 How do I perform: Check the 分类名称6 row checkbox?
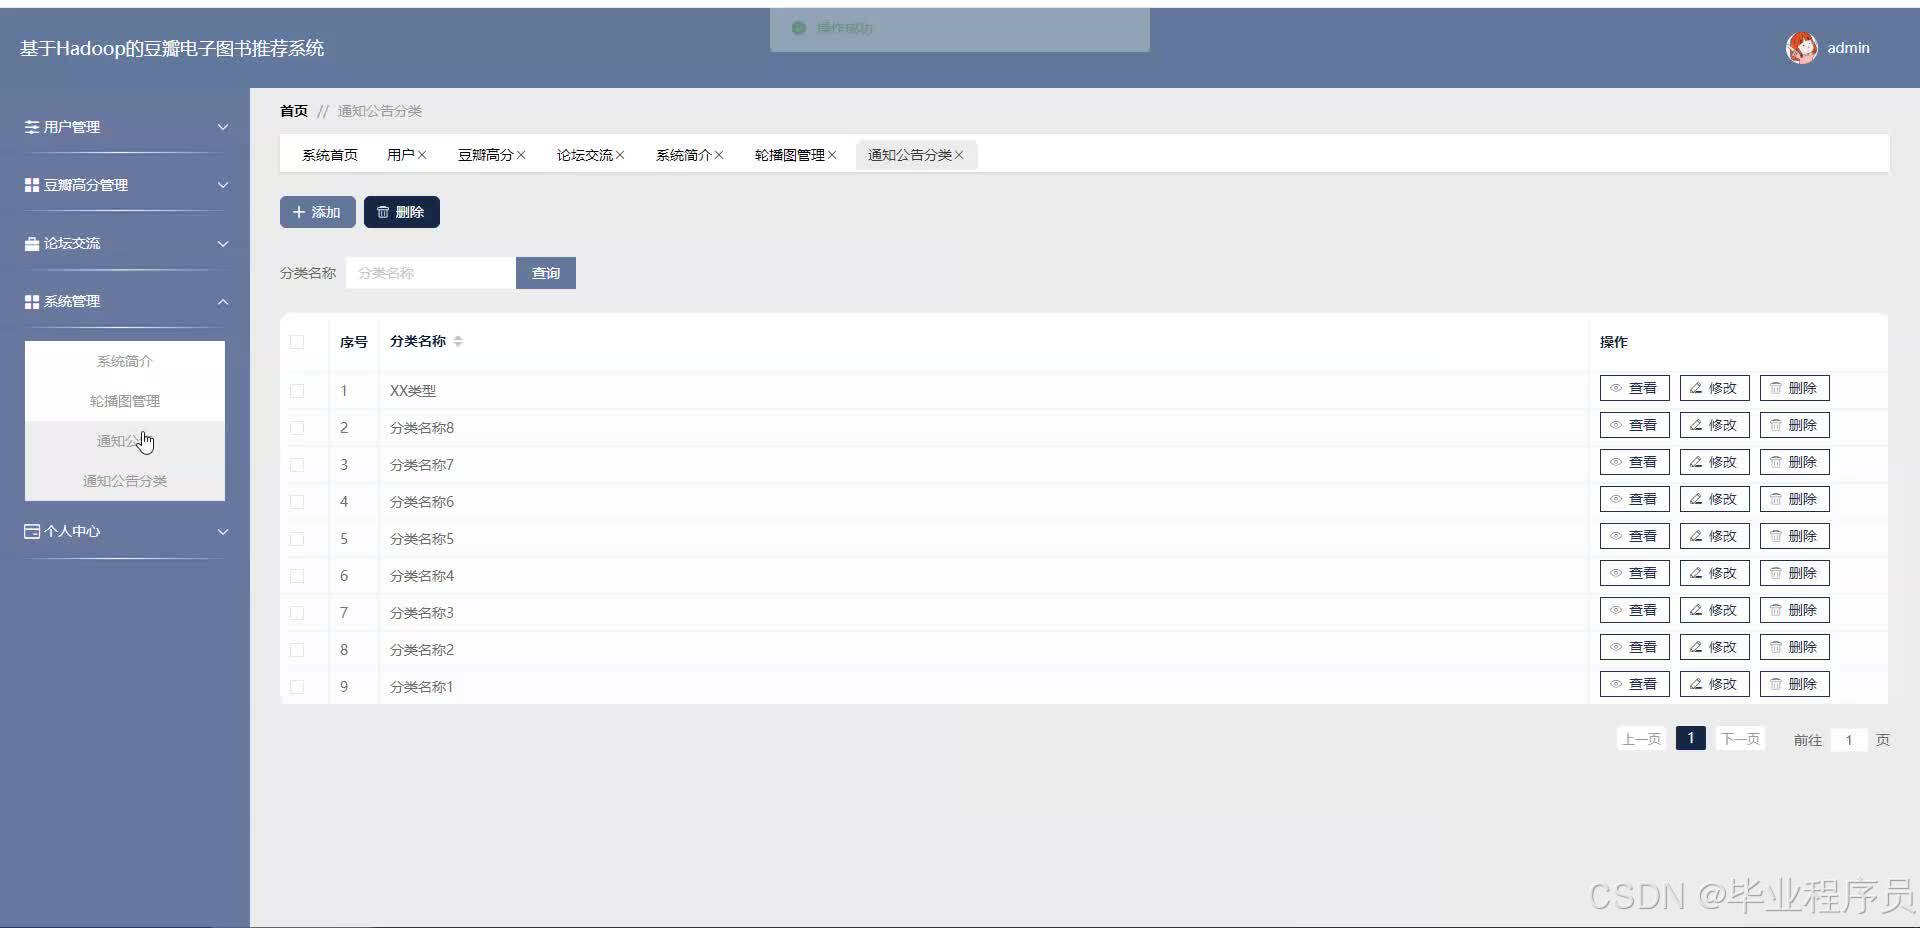coord(297,502)
